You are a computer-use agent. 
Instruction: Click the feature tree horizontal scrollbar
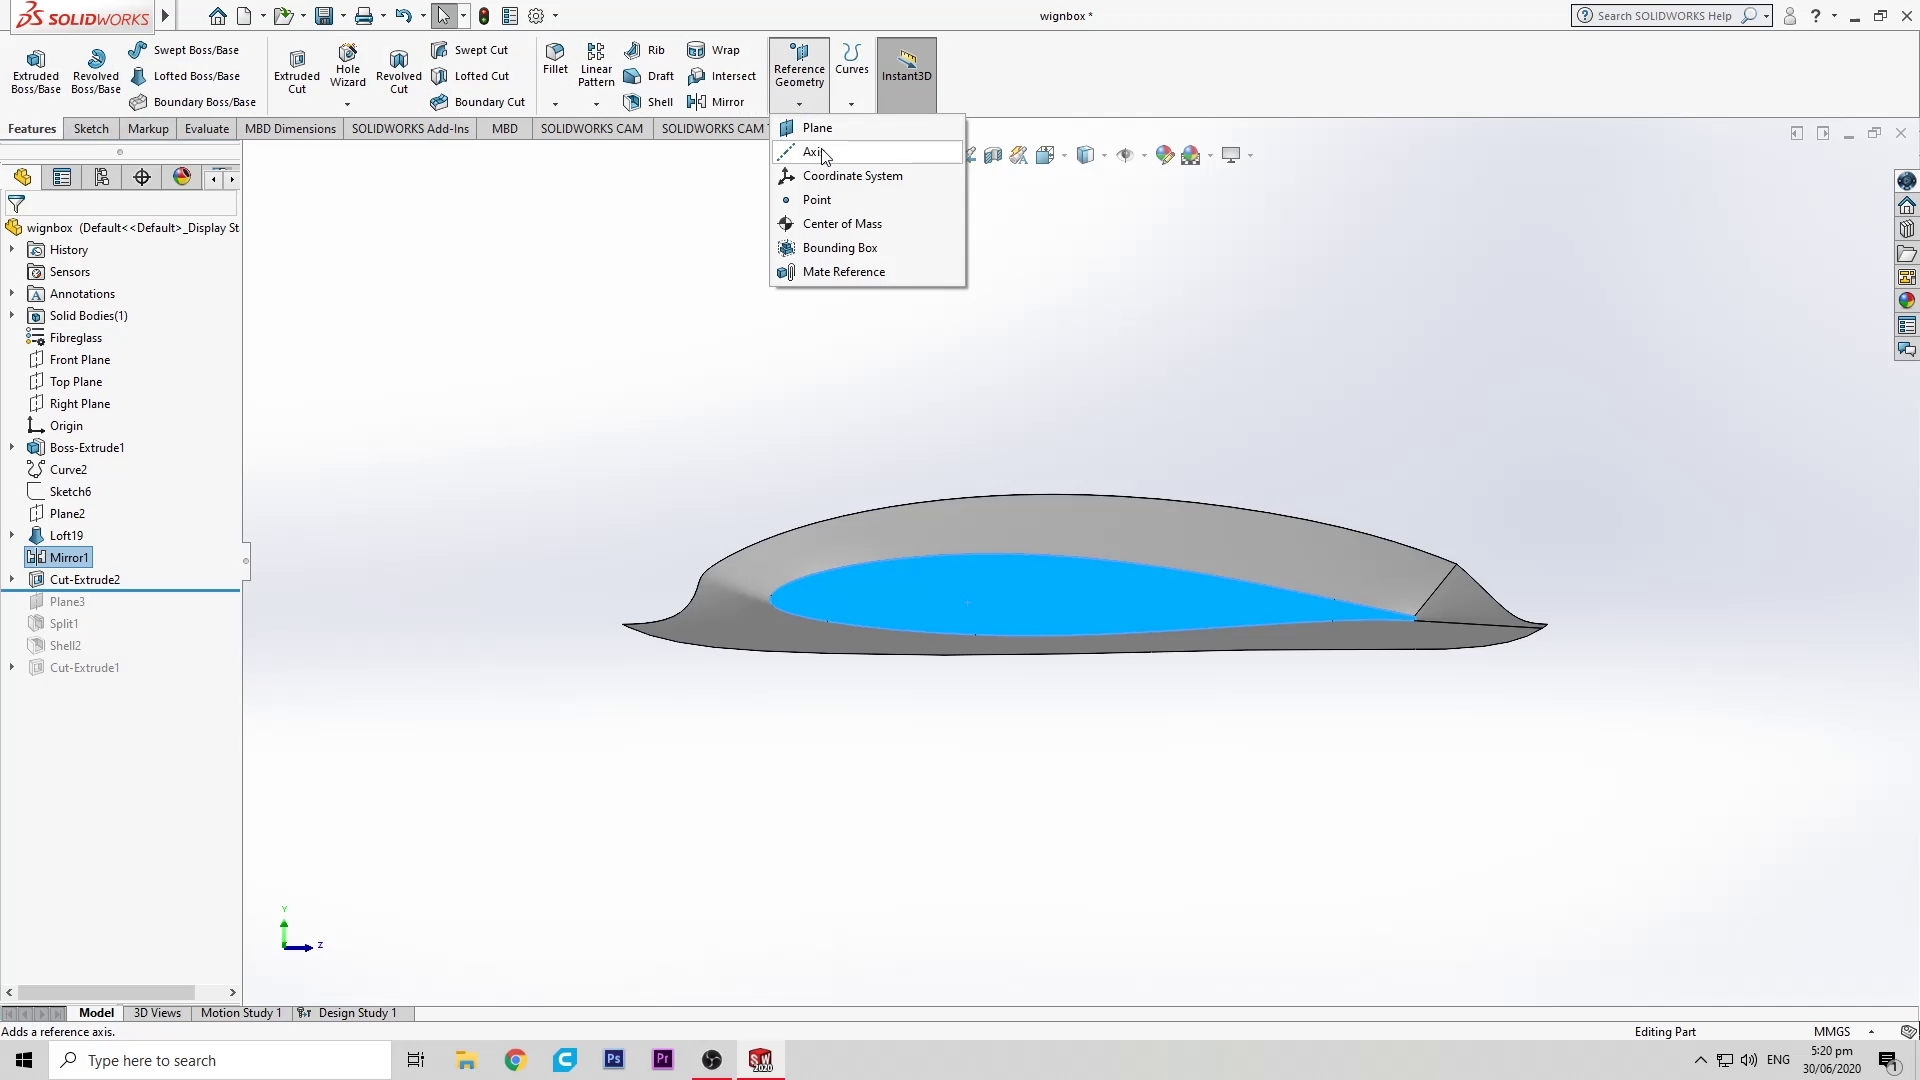coord(106,993)
